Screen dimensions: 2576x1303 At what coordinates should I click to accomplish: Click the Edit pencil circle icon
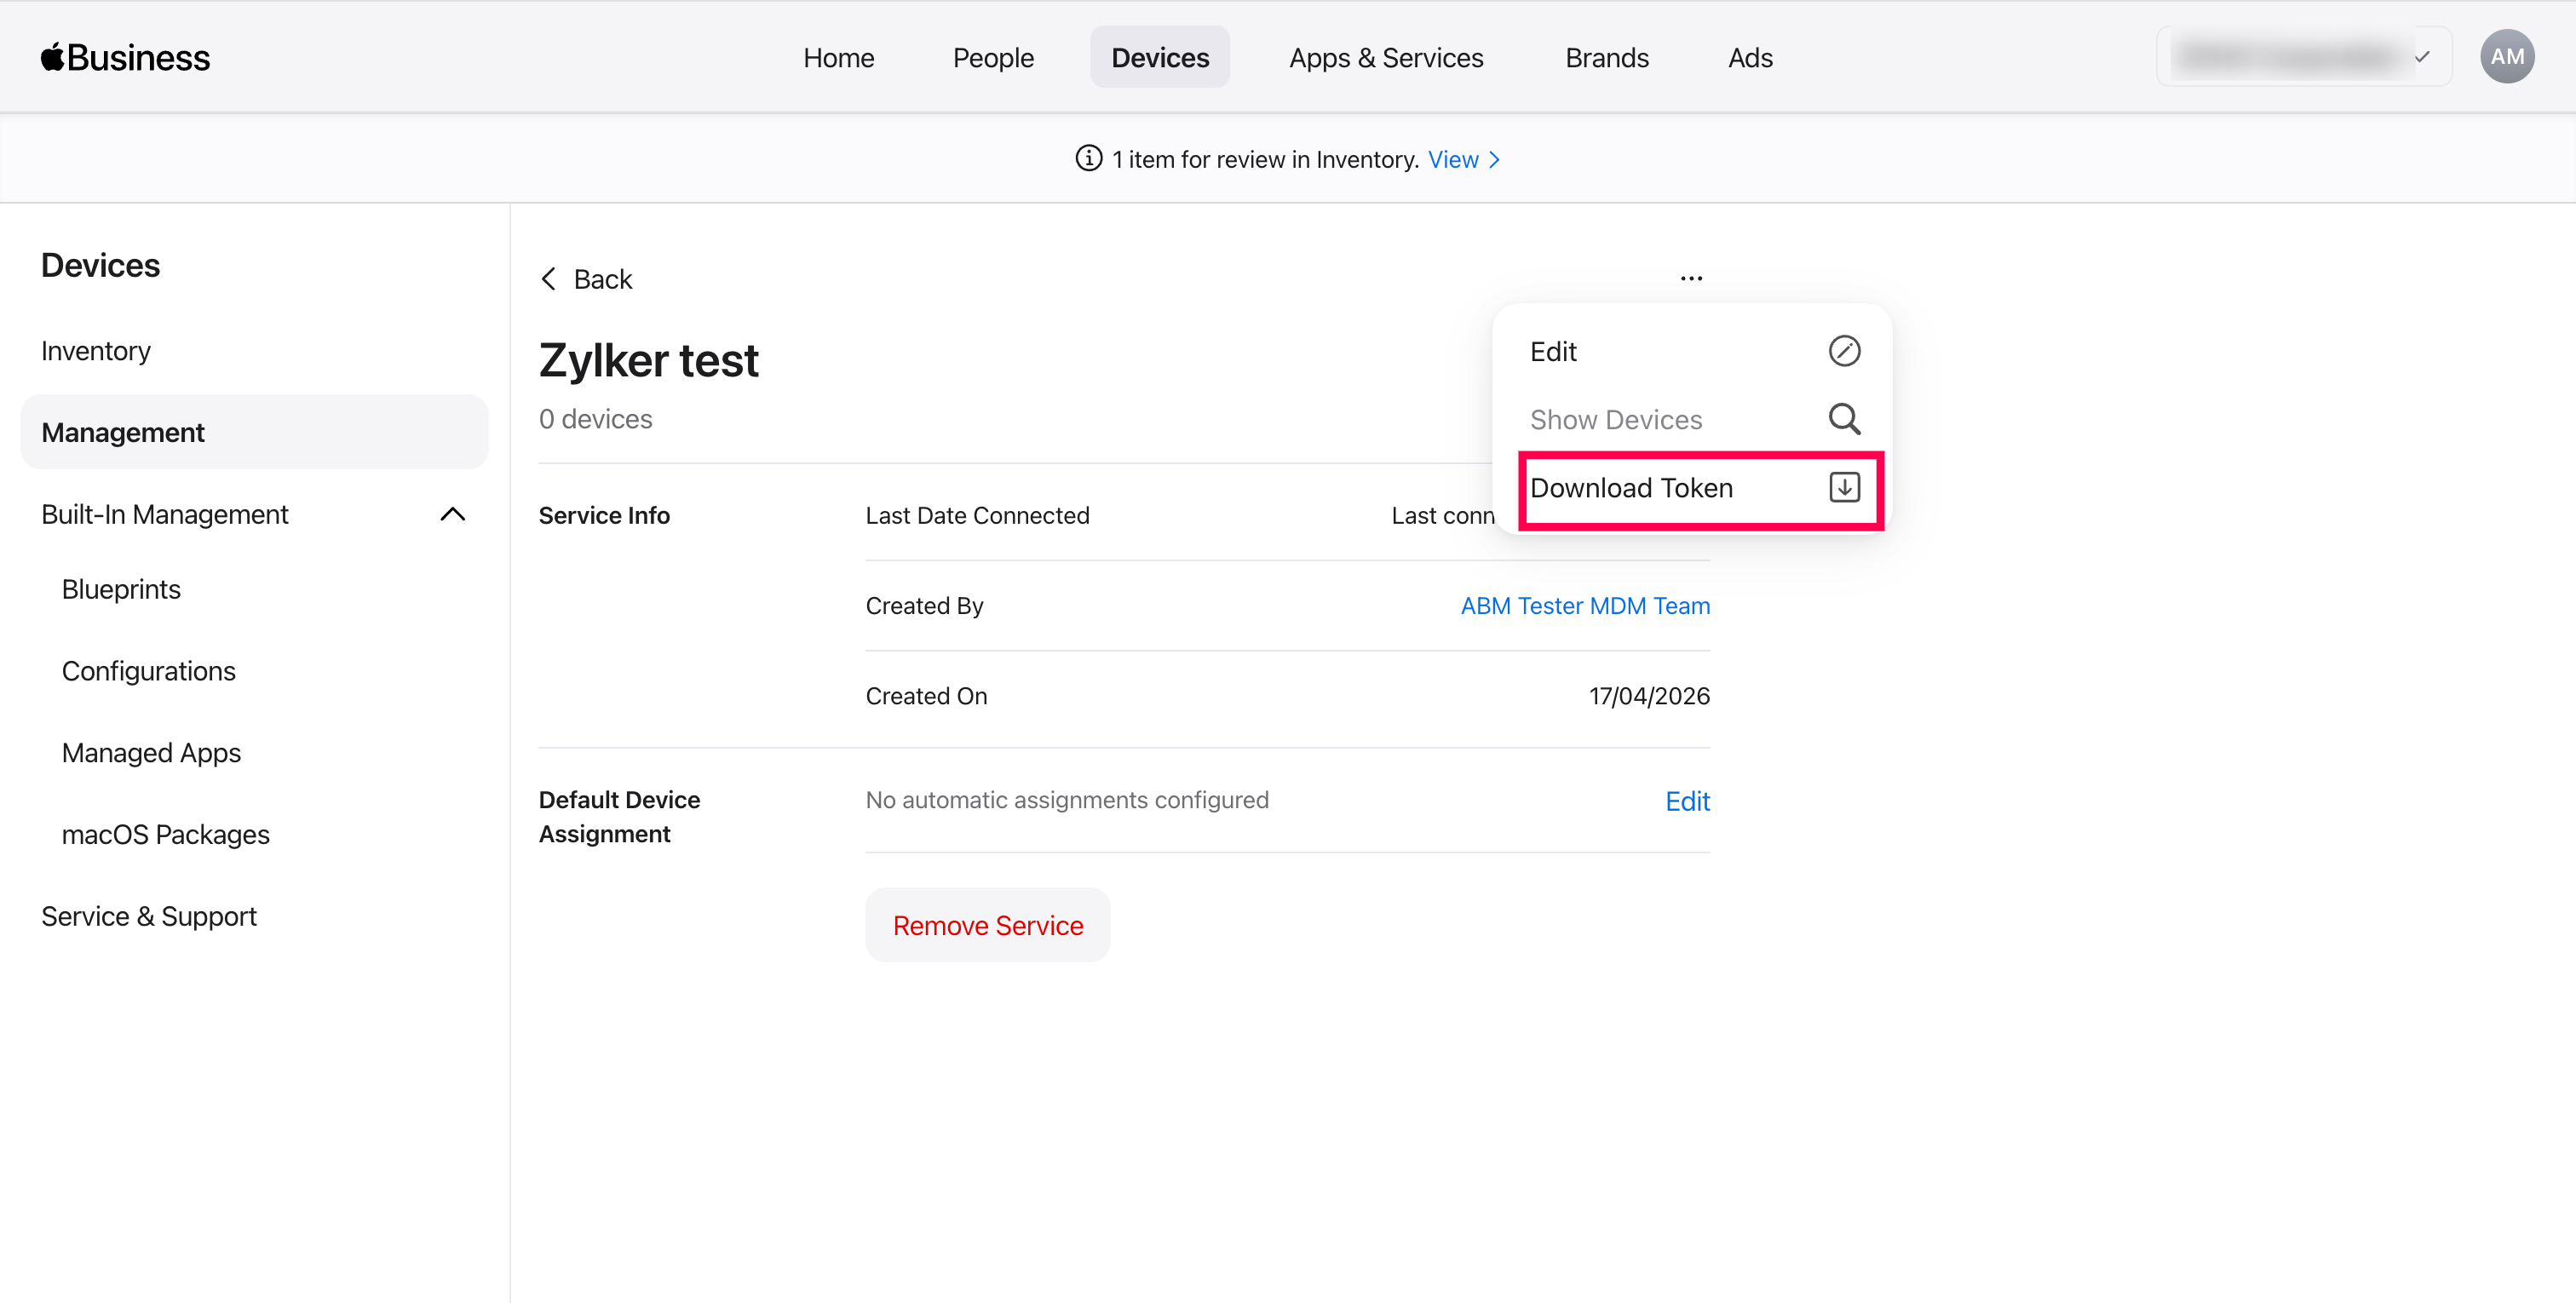coord(1844,351)
